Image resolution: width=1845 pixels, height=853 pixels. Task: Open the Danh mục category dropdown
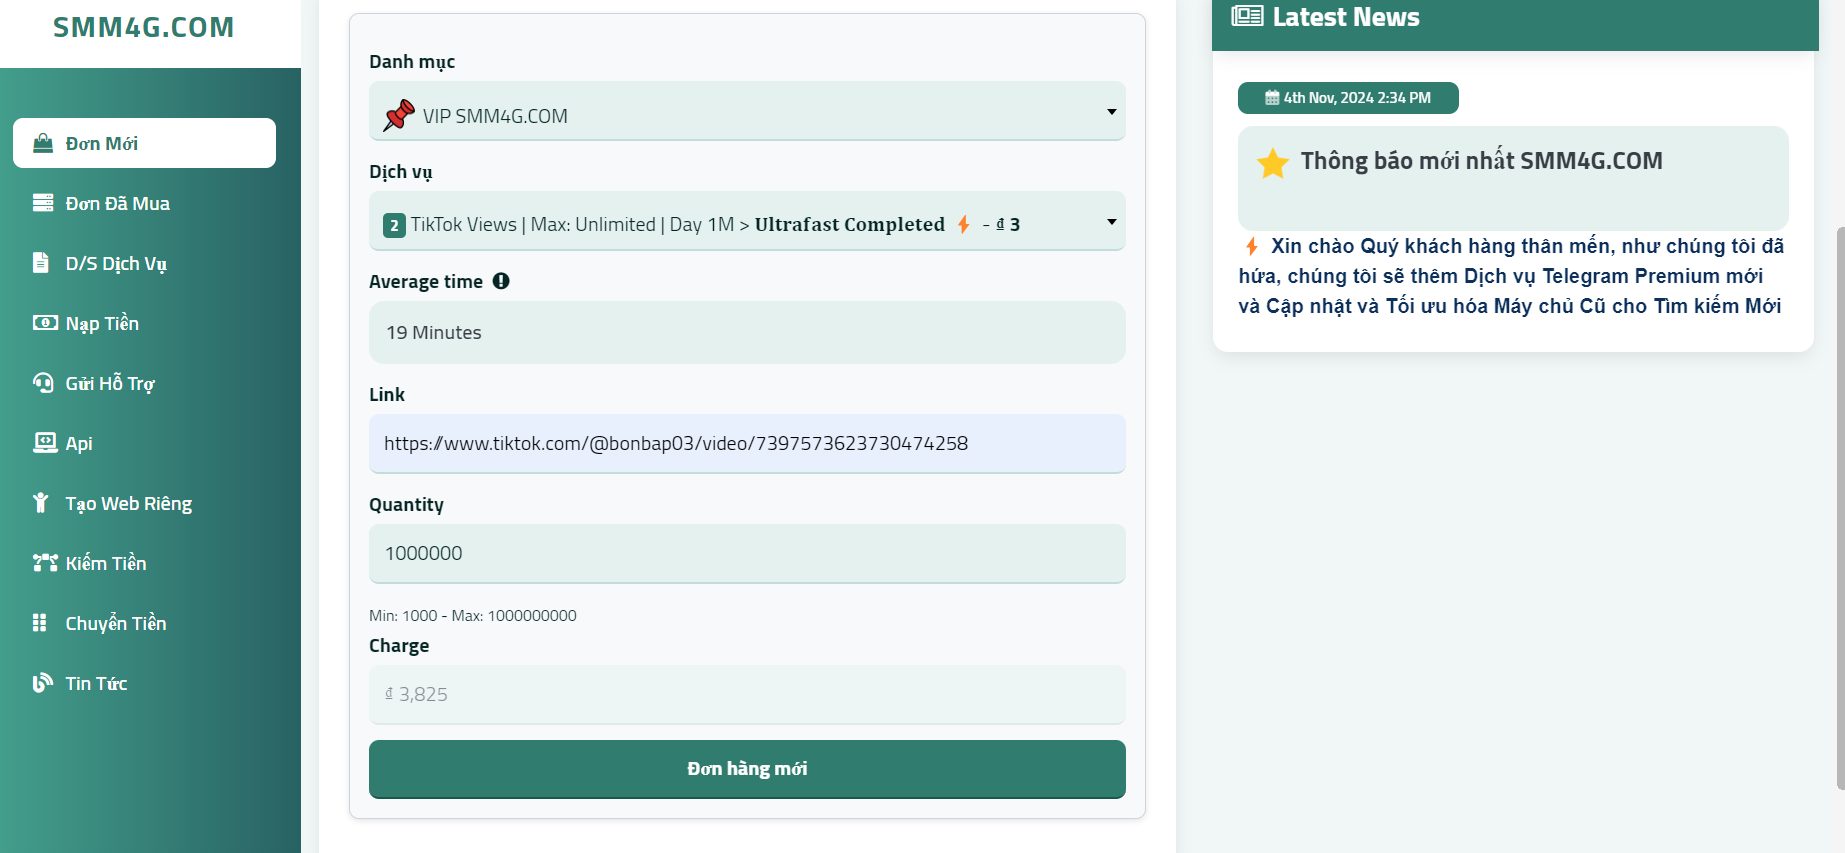[x=747, y=111]
